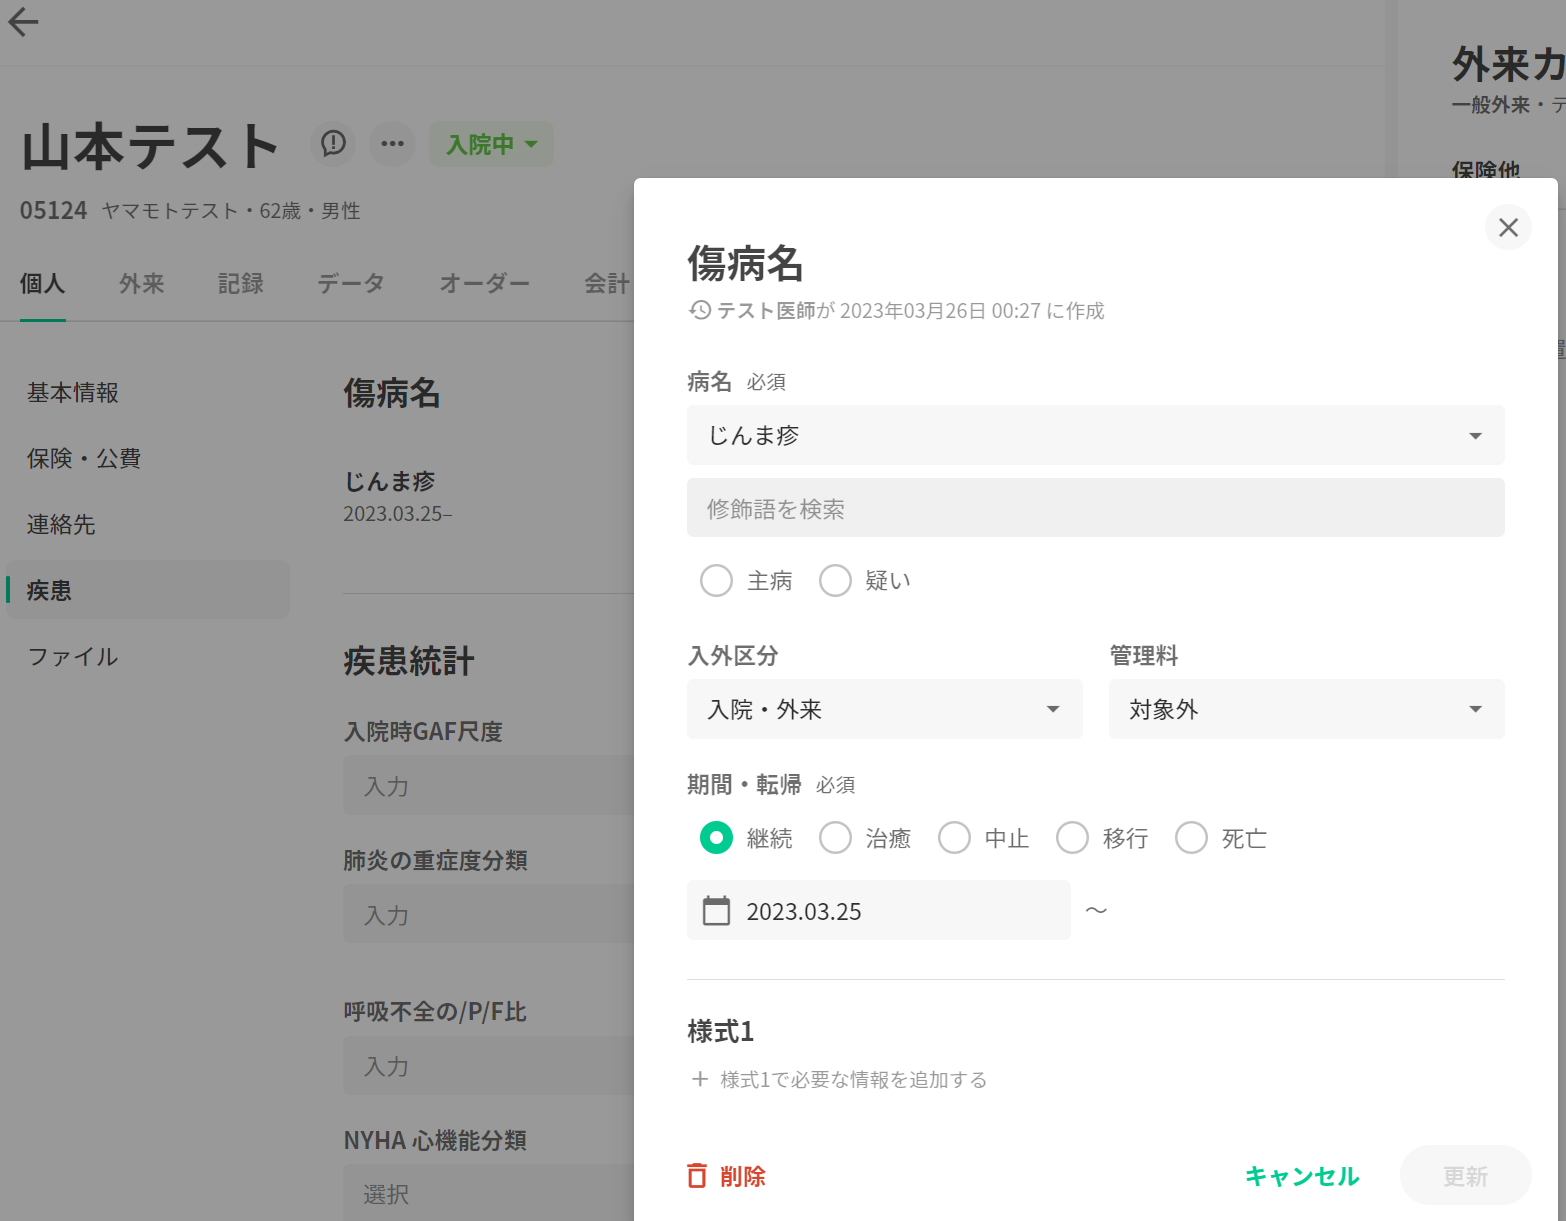Click the trash icon to delete the diagnosis
Screen dimensions: 1566x1221
pyautogui.click(x=697, y=1176)
